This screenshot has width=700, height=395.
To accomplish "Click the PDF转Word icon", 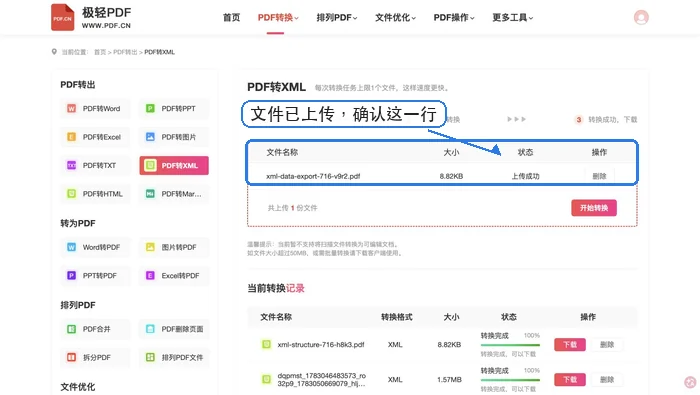I will click(x=71, y=108).
